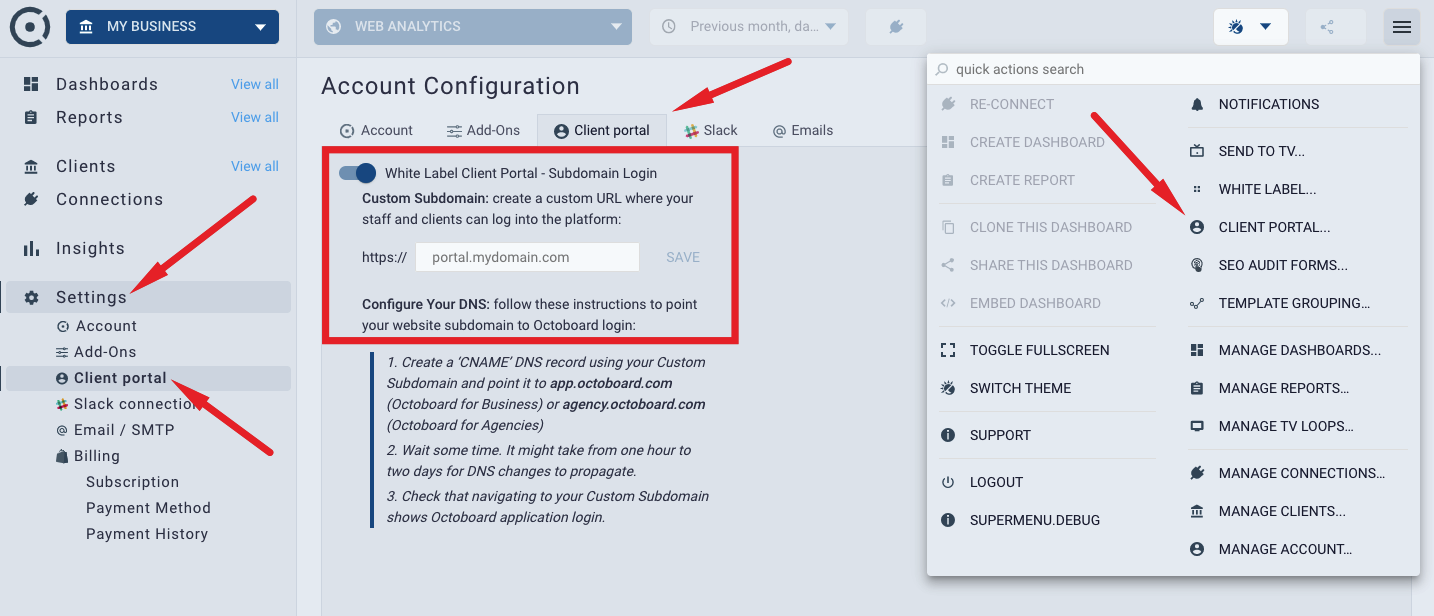The width and height of the screenshot is (1434, 616).
Task: Open Clients in the sidebar
Action: point(85,166)
